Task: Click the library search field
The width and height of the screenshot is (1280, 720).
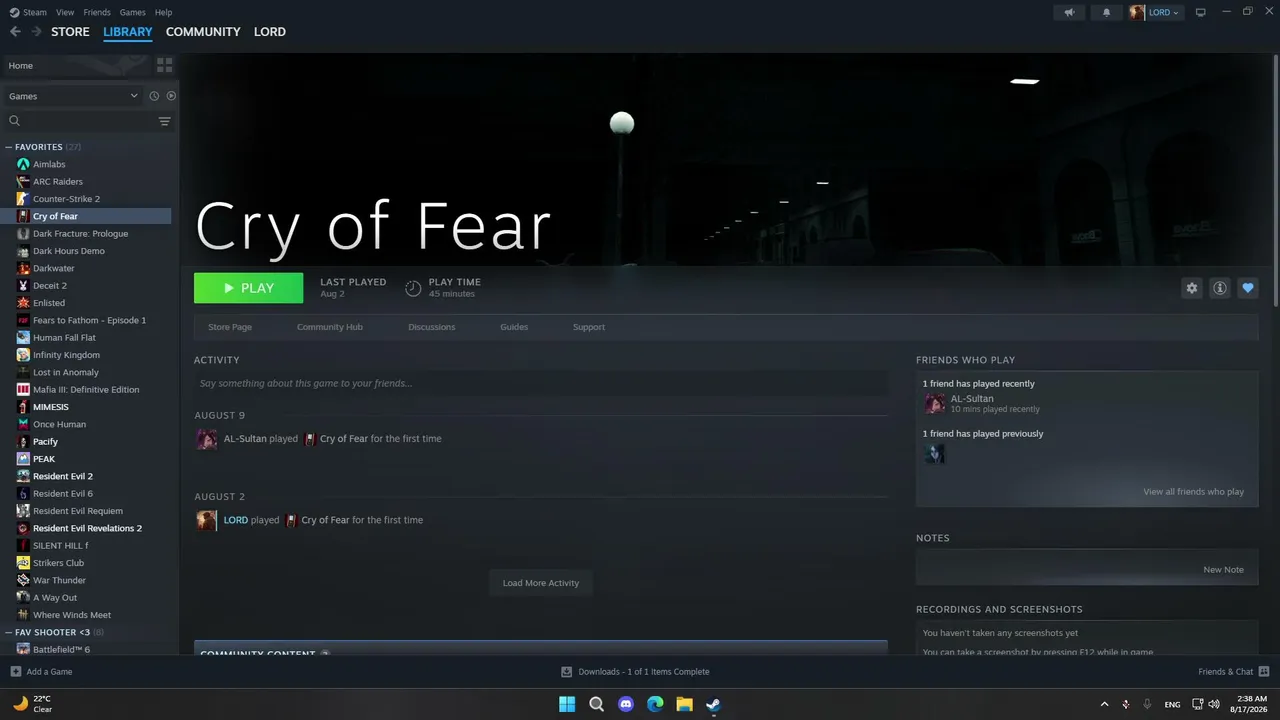Action: (x=80, y=121)
